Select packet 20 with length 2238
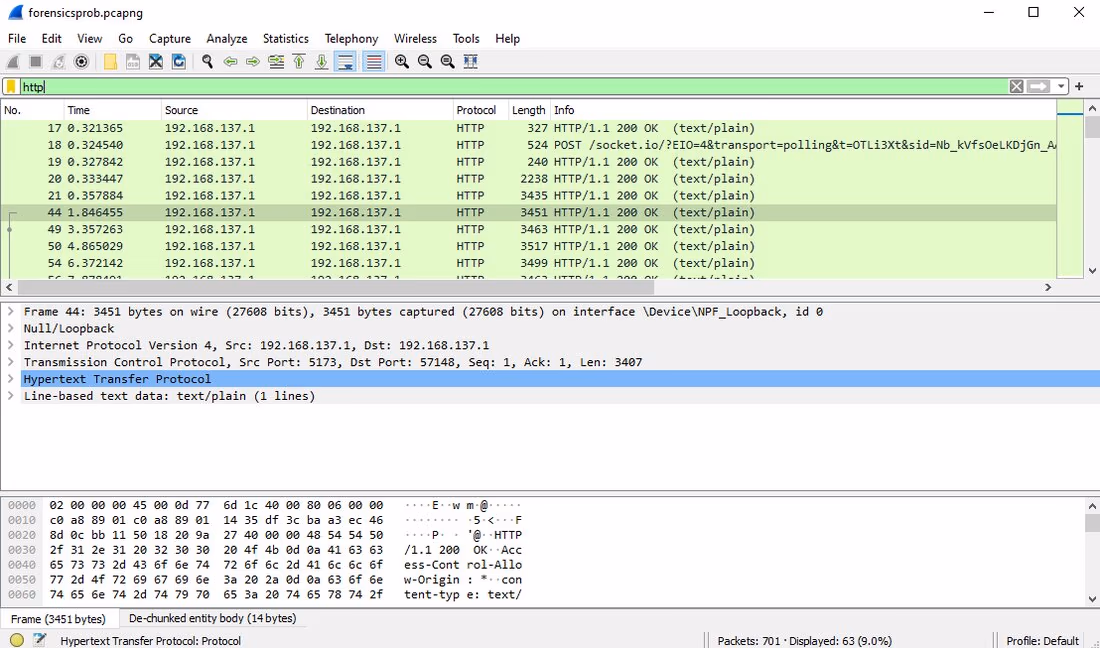Viewport: 1100px width, 648px height. tap(528, 179)
